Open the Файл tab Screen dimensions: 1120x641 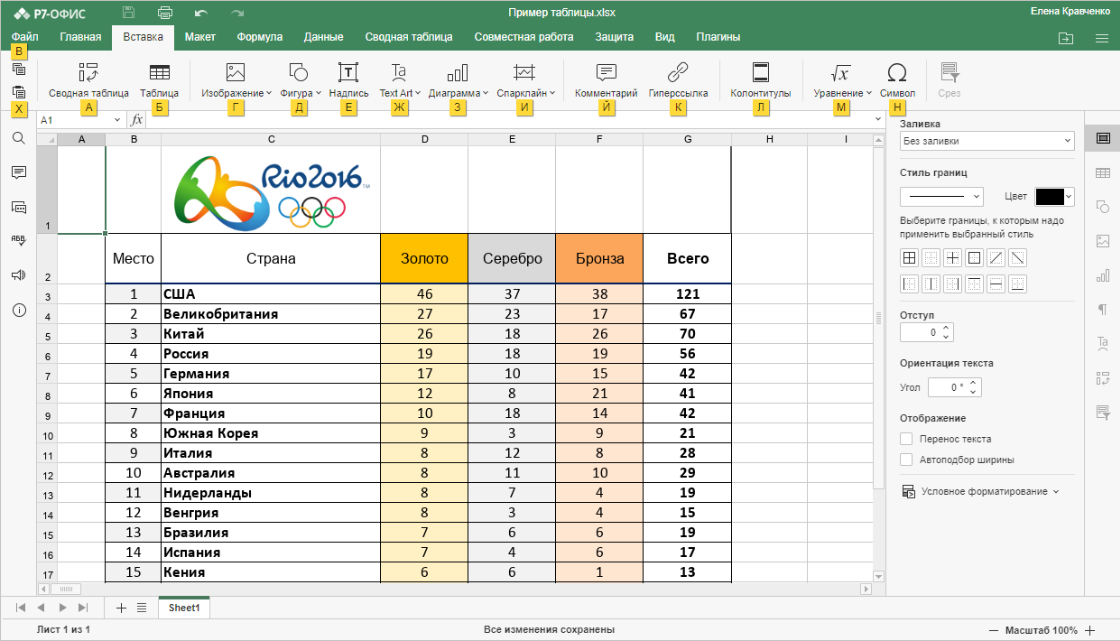click(25, 37)
